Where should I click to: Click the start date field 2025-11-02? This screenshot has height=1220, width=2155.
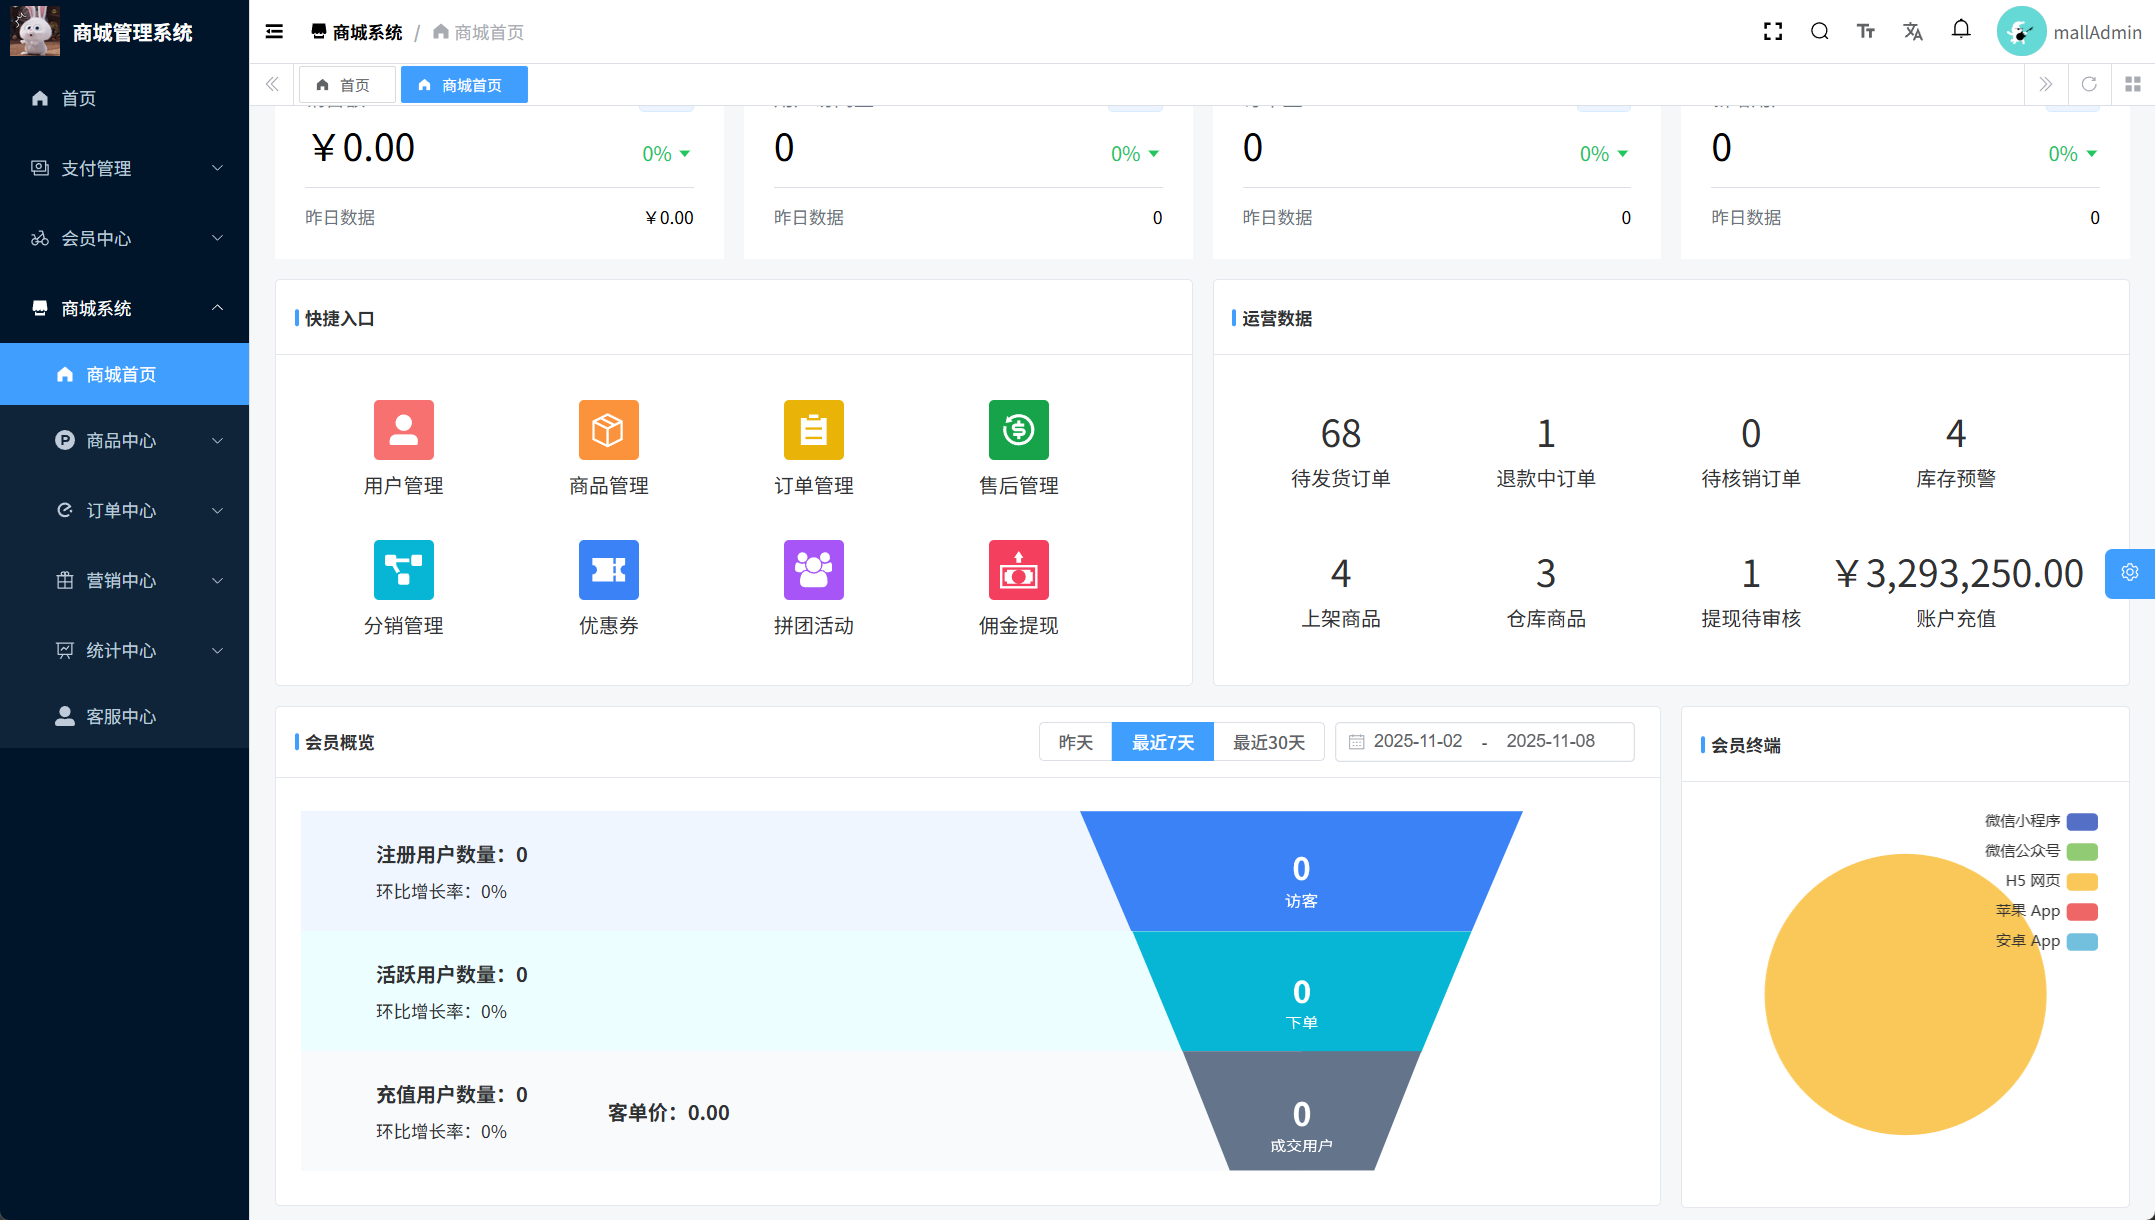tap(1417, 741)
